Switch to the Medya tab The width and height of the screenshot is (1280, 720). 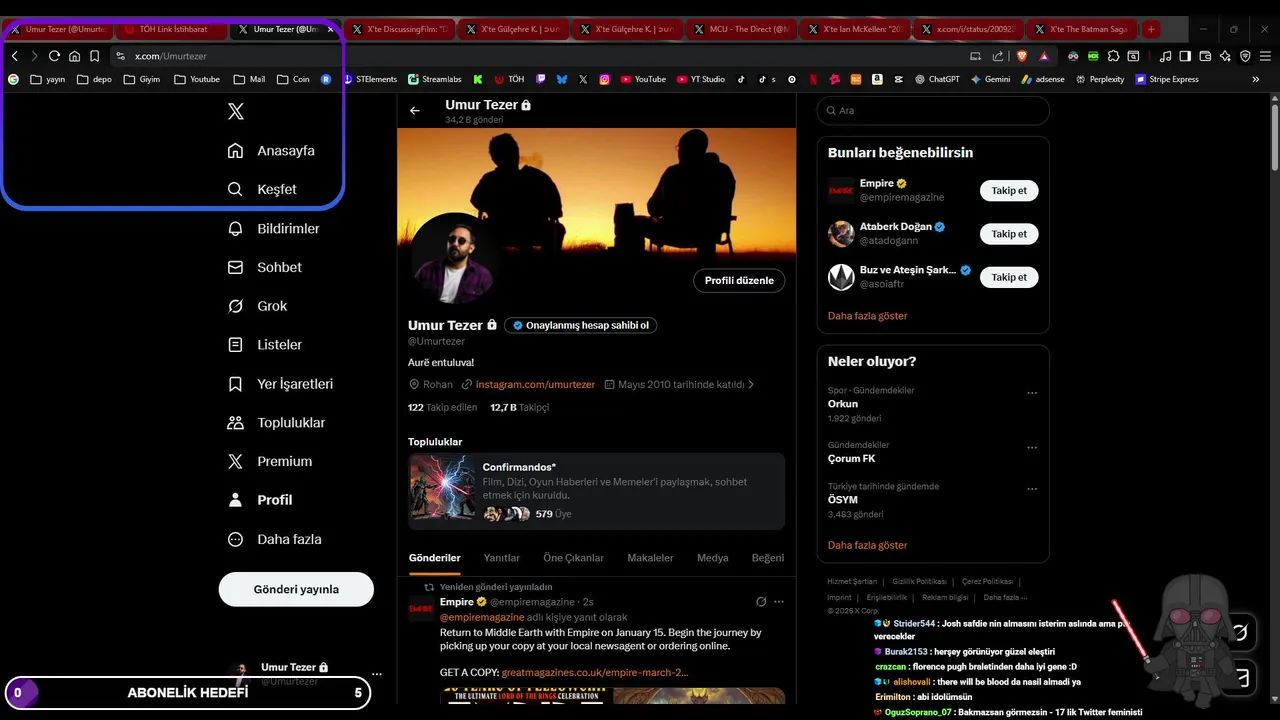pos(713,558)
